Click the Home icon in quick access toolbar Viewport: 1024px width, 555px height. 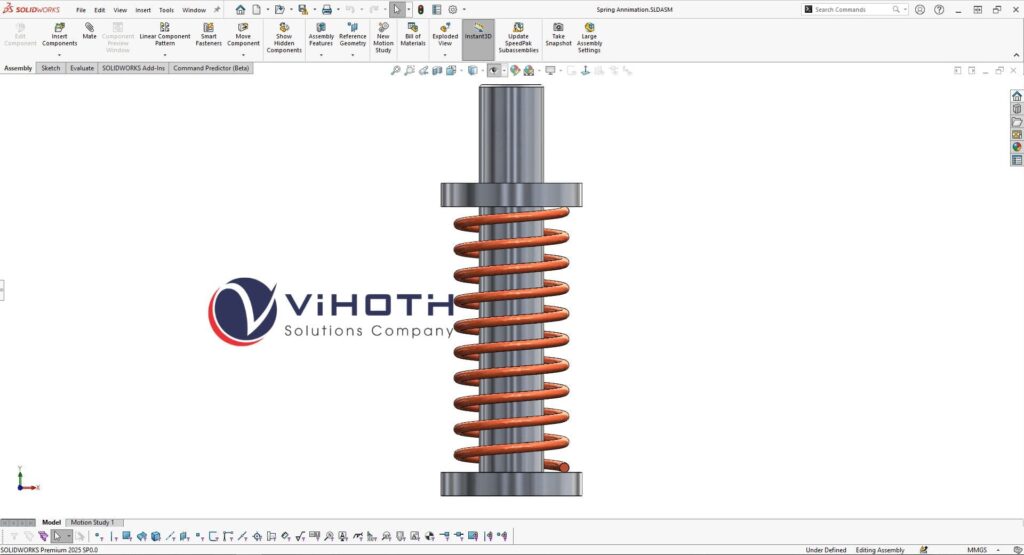tap(240, 10)
